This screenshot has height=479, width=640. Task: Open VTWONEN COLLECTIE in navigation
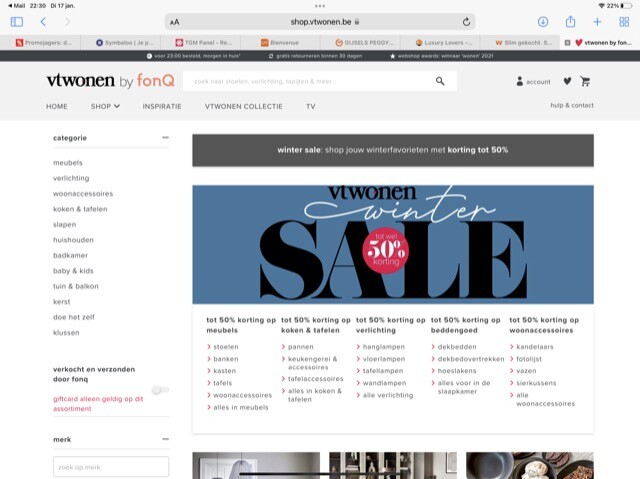point(244,106)
